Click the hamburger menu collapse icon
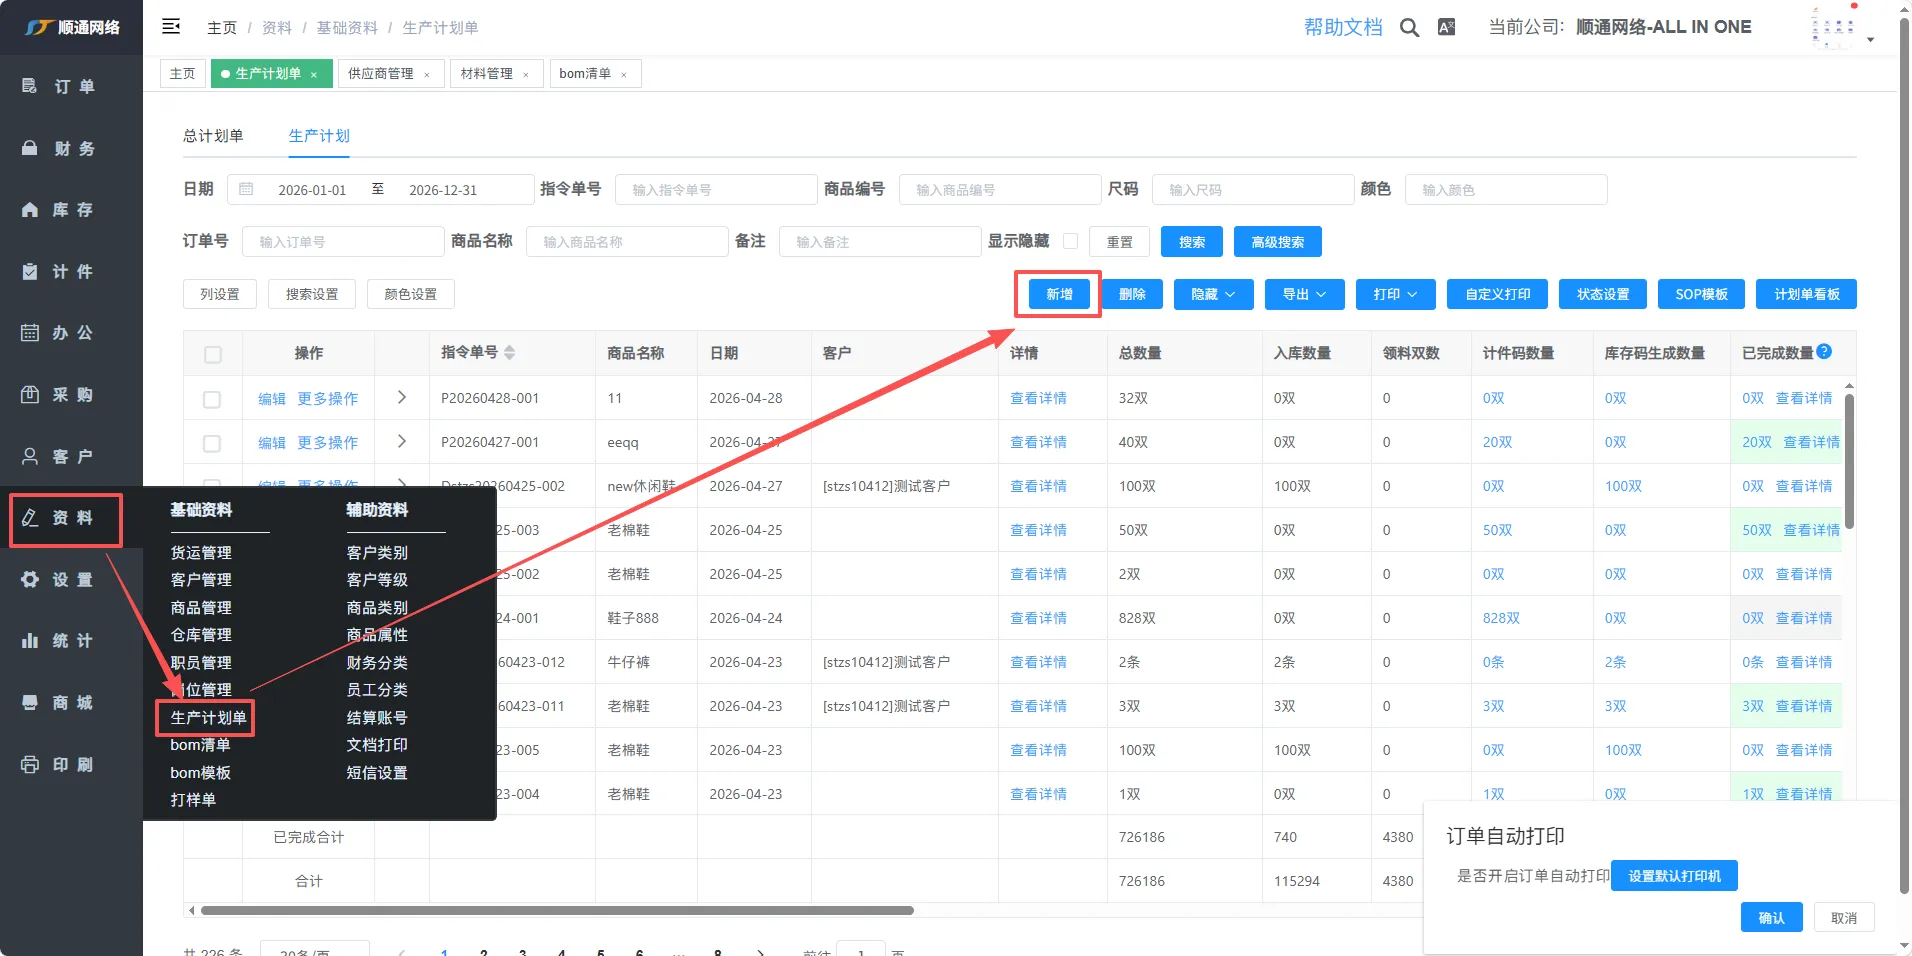Image resolution: width=1912 pixels, height=956 pixels. (171, 27)
